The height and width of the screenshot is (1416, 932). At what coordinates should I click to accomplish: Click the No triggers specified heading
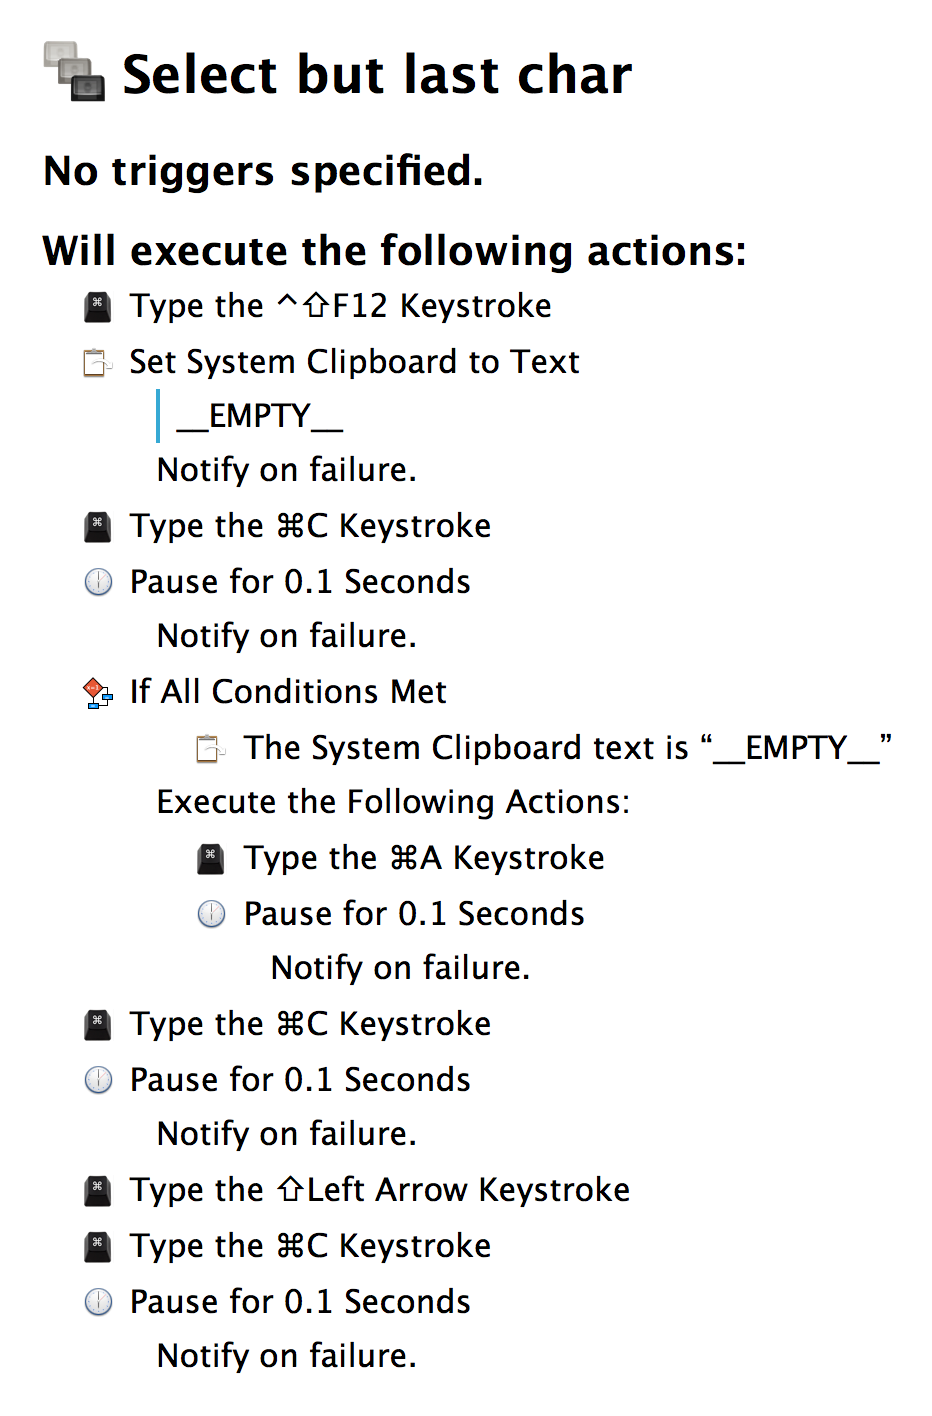(x=264, y=171)
